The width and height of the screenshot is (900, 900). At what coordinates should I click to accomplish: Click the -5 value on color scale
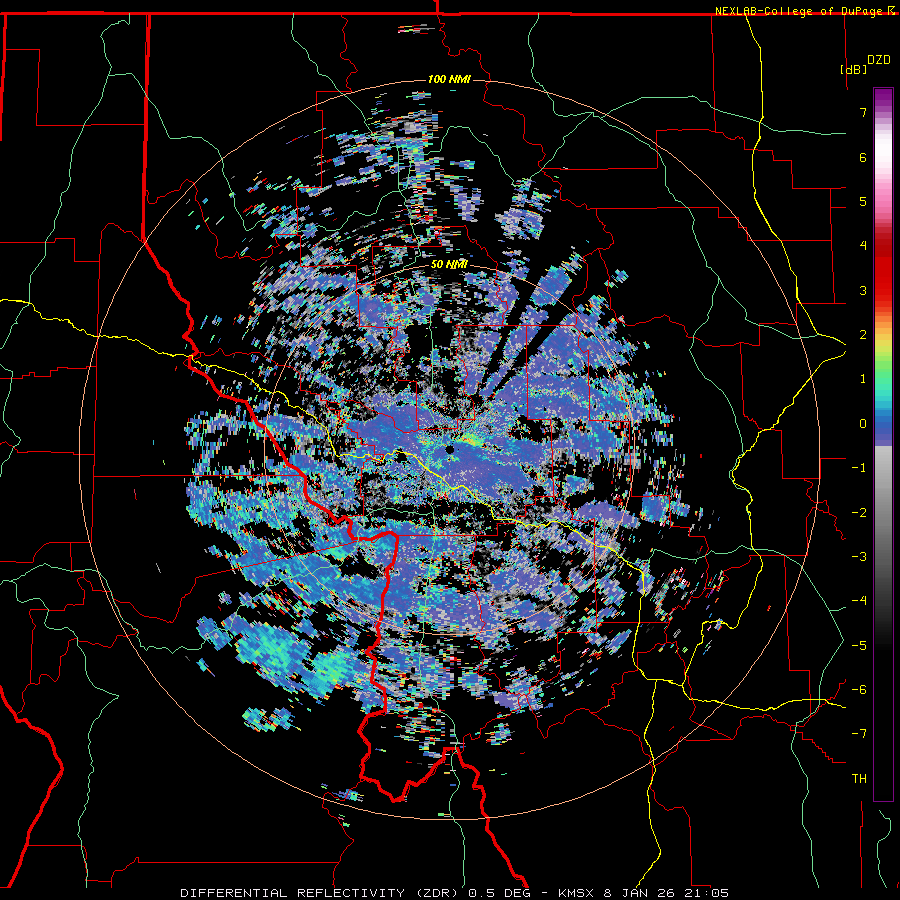pyautogui.click(x=859, y=646)
